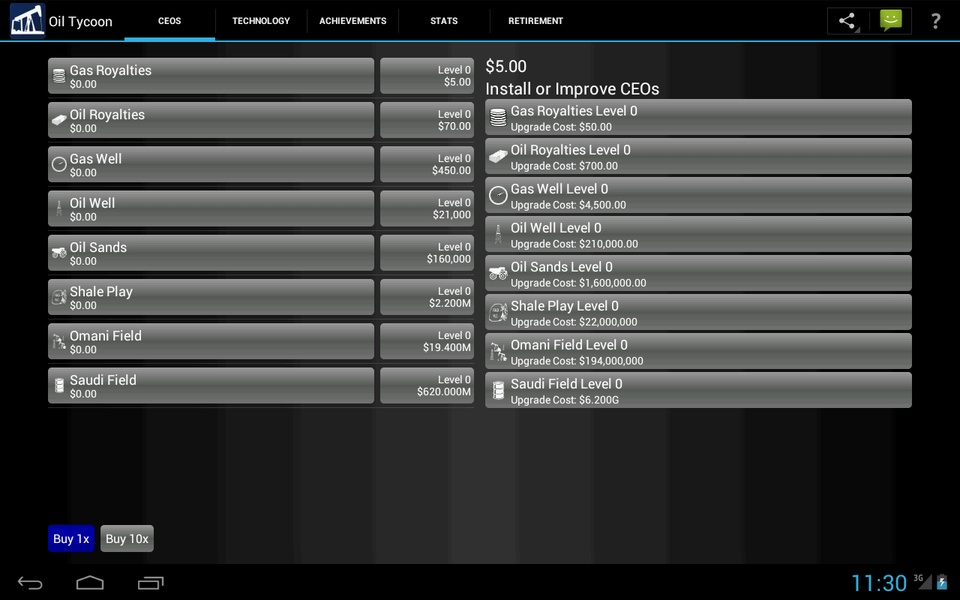Switch to Buy 10x purchase mode
The width and height of the screenshot is (960, 600).
[x=127, y=539]
